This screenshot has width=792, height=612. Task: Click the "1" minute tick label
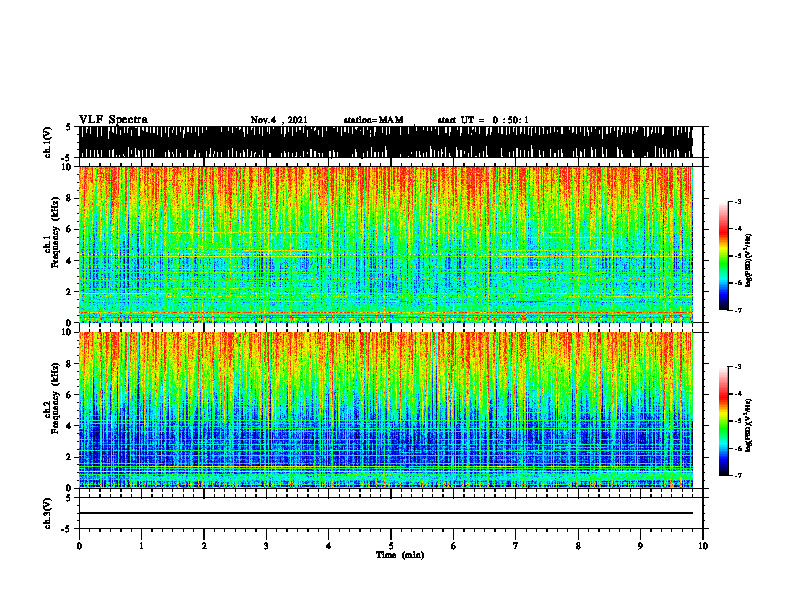coord(141,546)
